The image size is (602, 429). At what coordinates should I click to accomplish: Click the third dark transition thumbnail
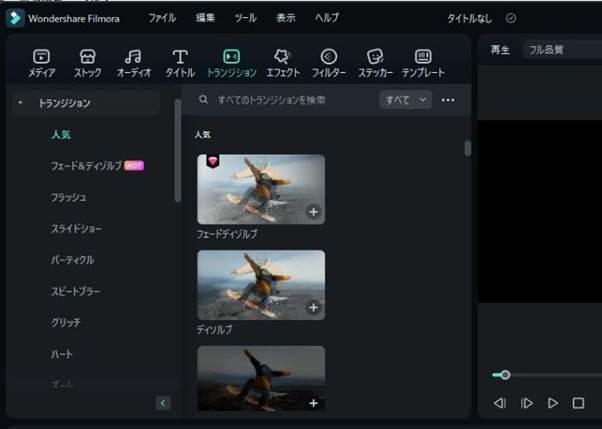click(261, 379)
